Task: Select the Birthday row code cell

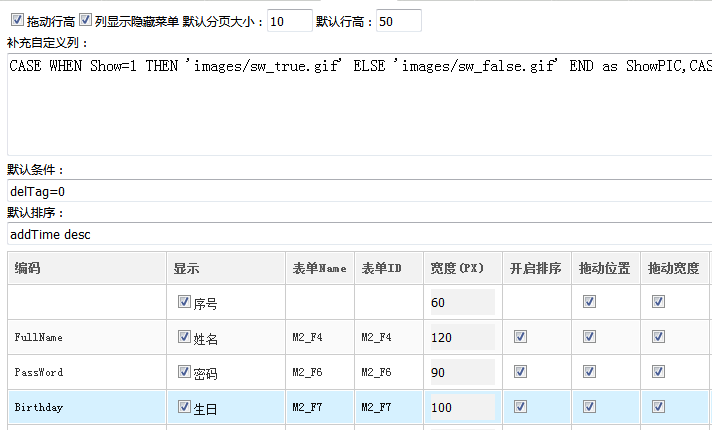Action: [x=86, y=407]
